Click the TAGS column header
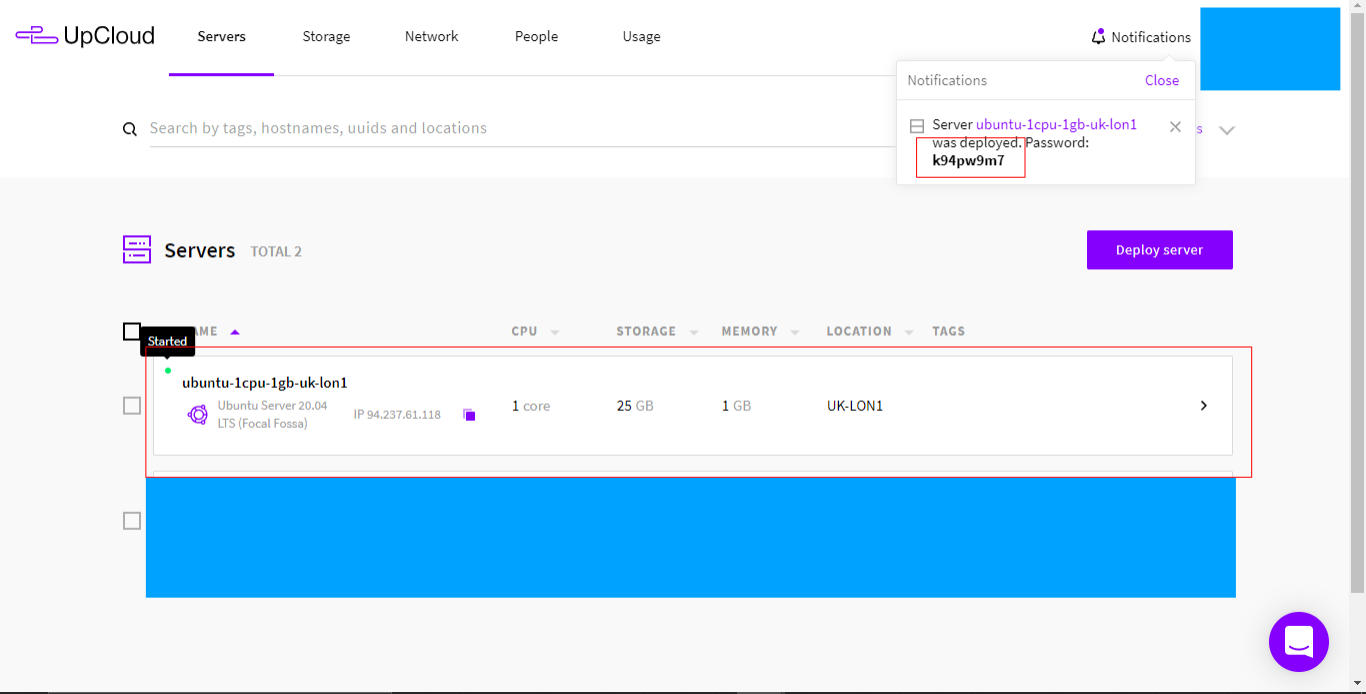This screenshot has width=1366, height=694. click(948, 331)
